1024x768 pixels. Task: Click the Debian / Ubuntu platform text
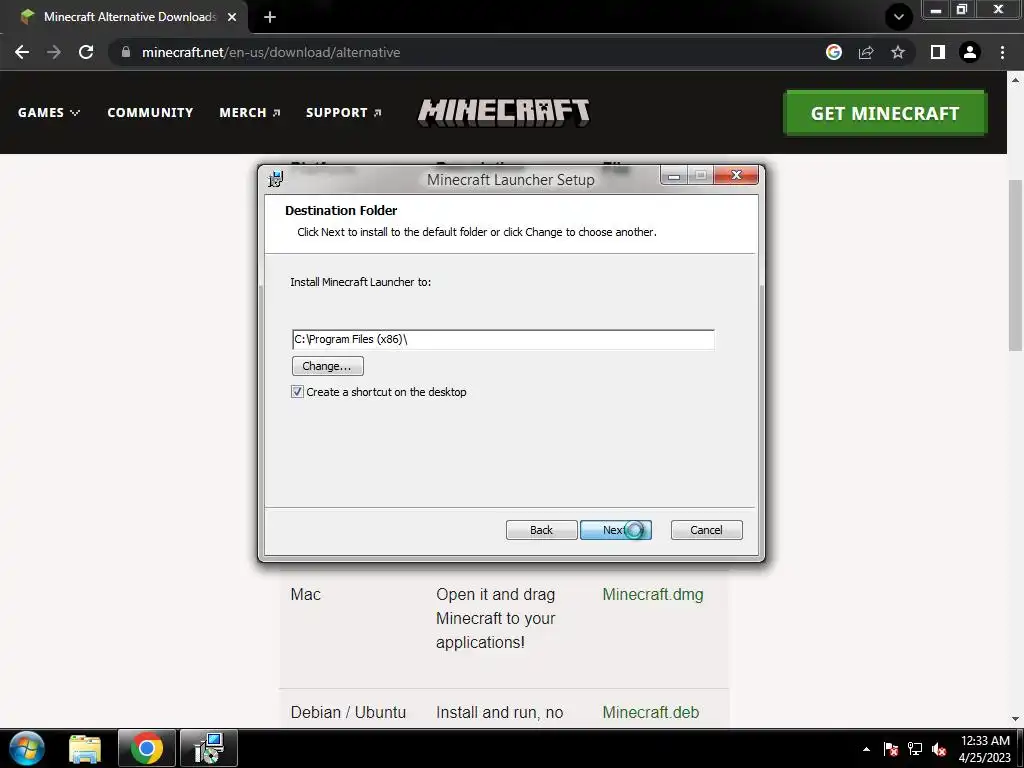[348, 712]
